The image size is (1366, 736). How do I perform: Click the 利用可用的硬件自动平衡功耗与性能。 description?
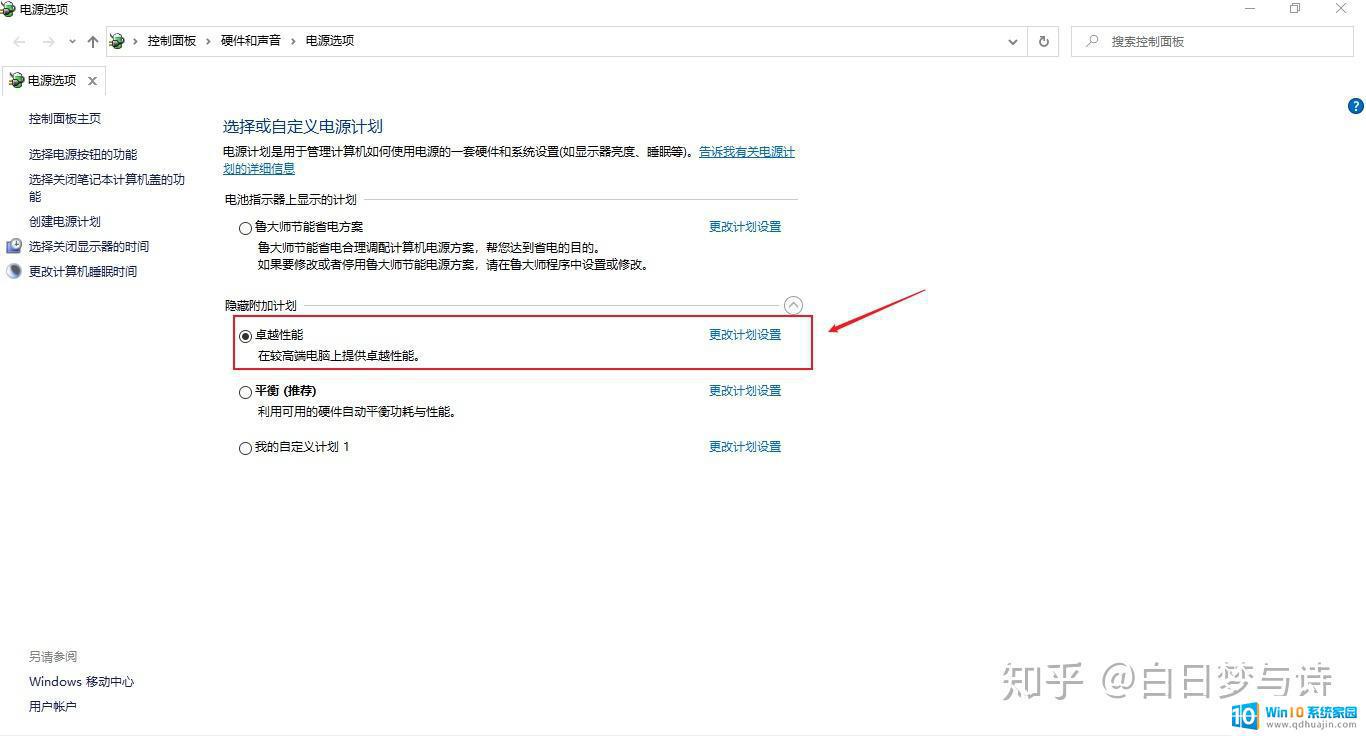tap(357, 412)
